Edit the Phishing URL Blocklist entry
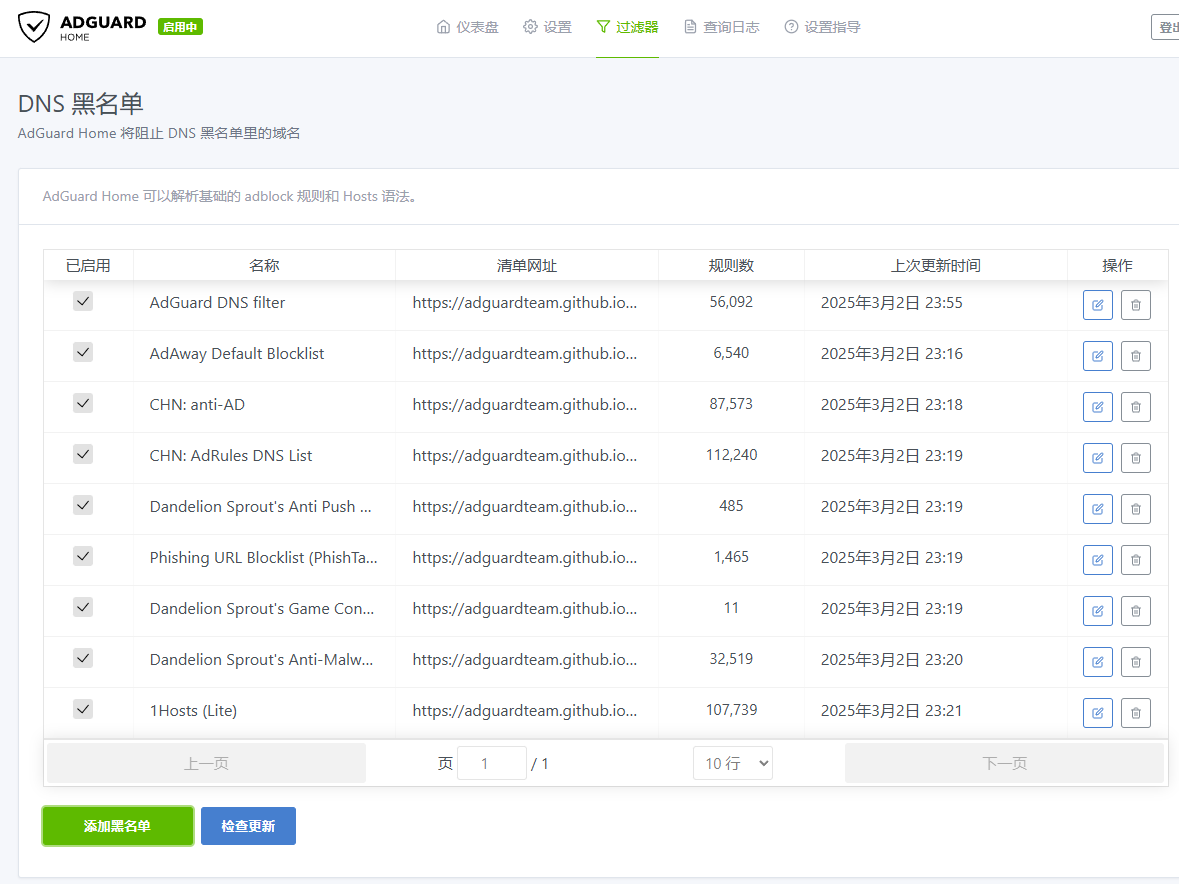This screenshot has height=884, width=1179. pyautogui.click(x=1097, y=560)
